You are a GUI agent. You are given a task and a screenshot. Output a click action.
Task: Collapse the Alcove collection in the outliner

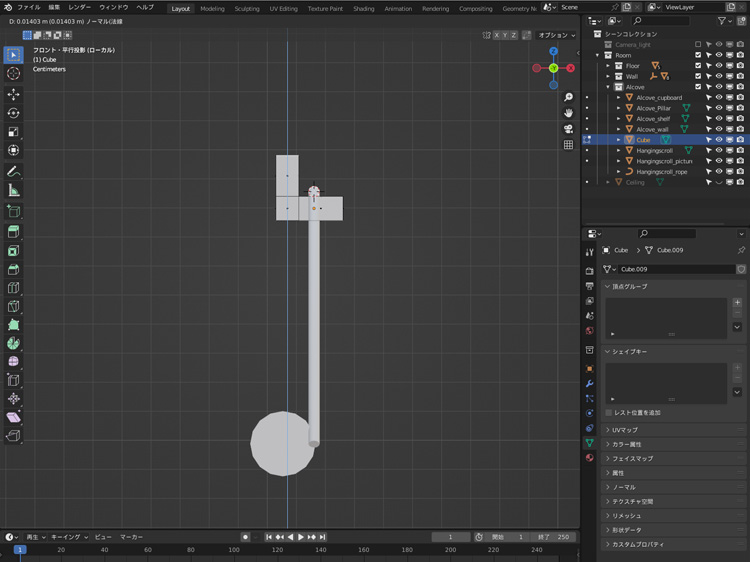pos(610,87)
